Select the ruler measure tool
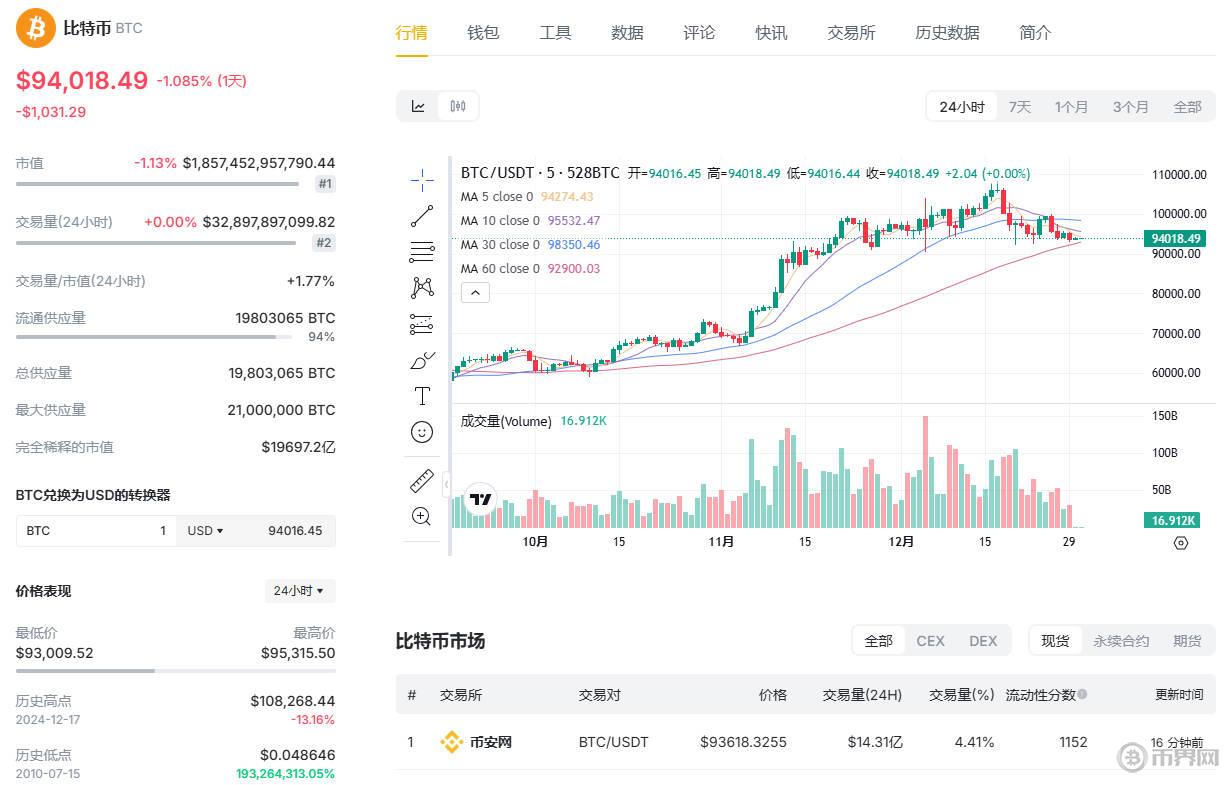Screen dimensions: 1230x785 421,480
